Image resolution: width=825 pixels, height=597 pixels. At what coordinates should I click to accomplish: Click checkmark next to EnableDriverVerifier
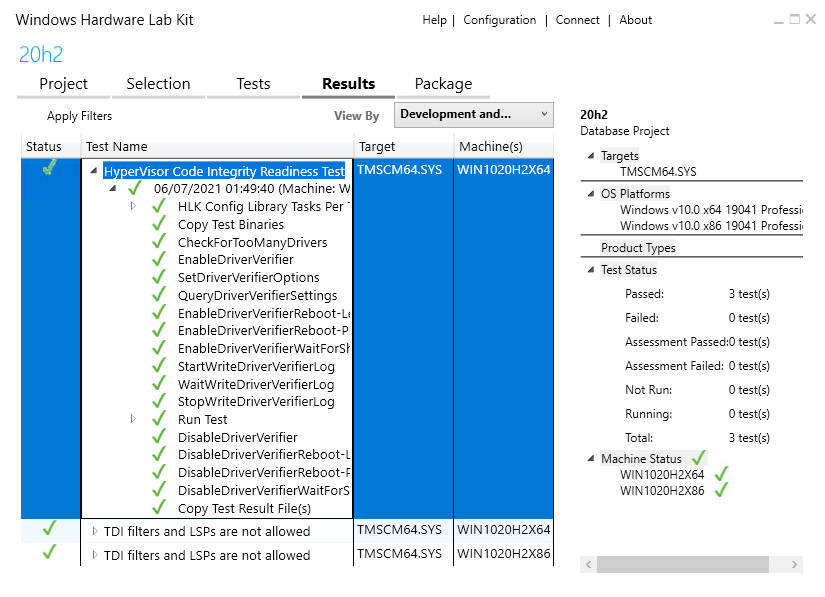tap(159, 259)
